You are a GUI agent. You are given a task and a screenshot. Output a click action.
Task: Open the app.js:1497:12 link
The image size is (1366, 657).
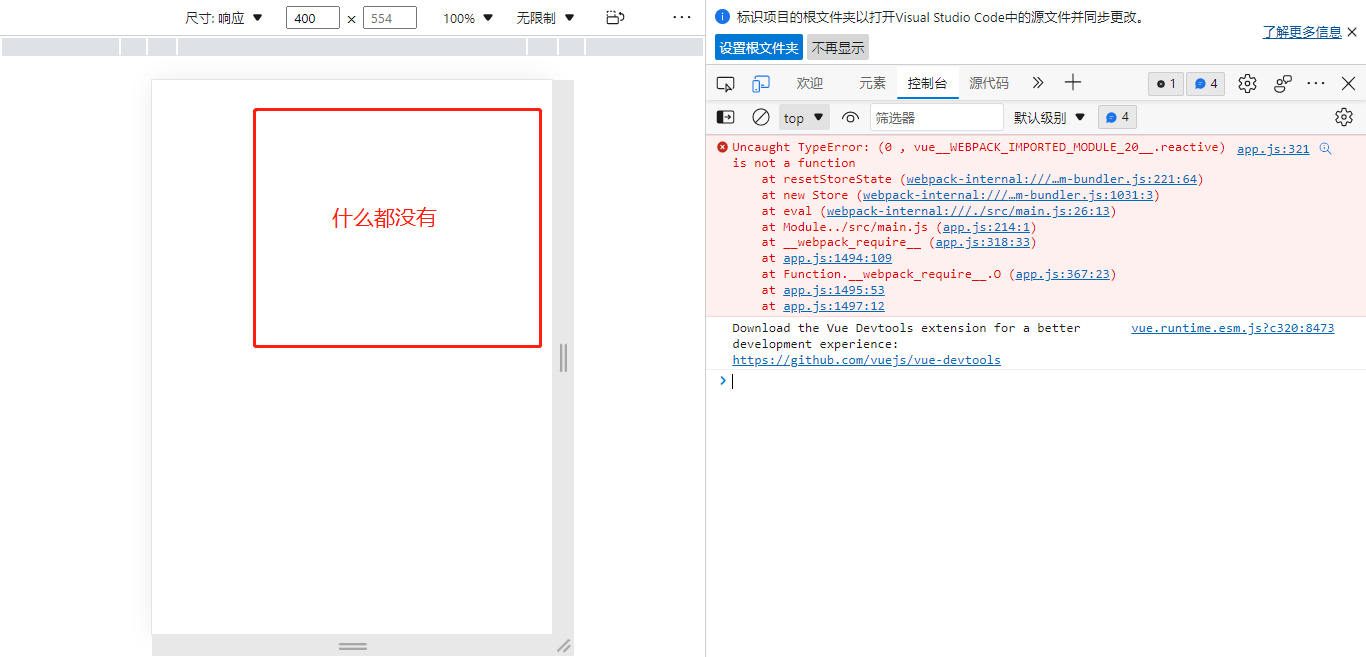pyautogui.click(x=834, y=306)
